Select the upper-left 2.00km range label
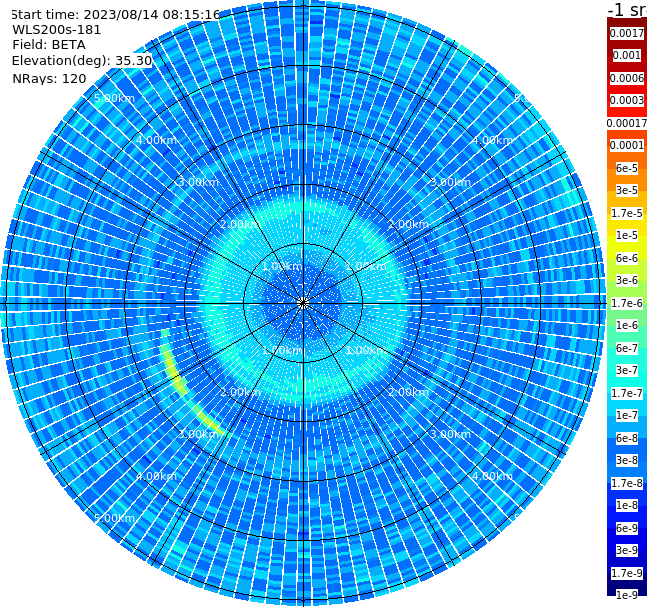The height and width of the screenshot is (607, 647). [241, 224]
